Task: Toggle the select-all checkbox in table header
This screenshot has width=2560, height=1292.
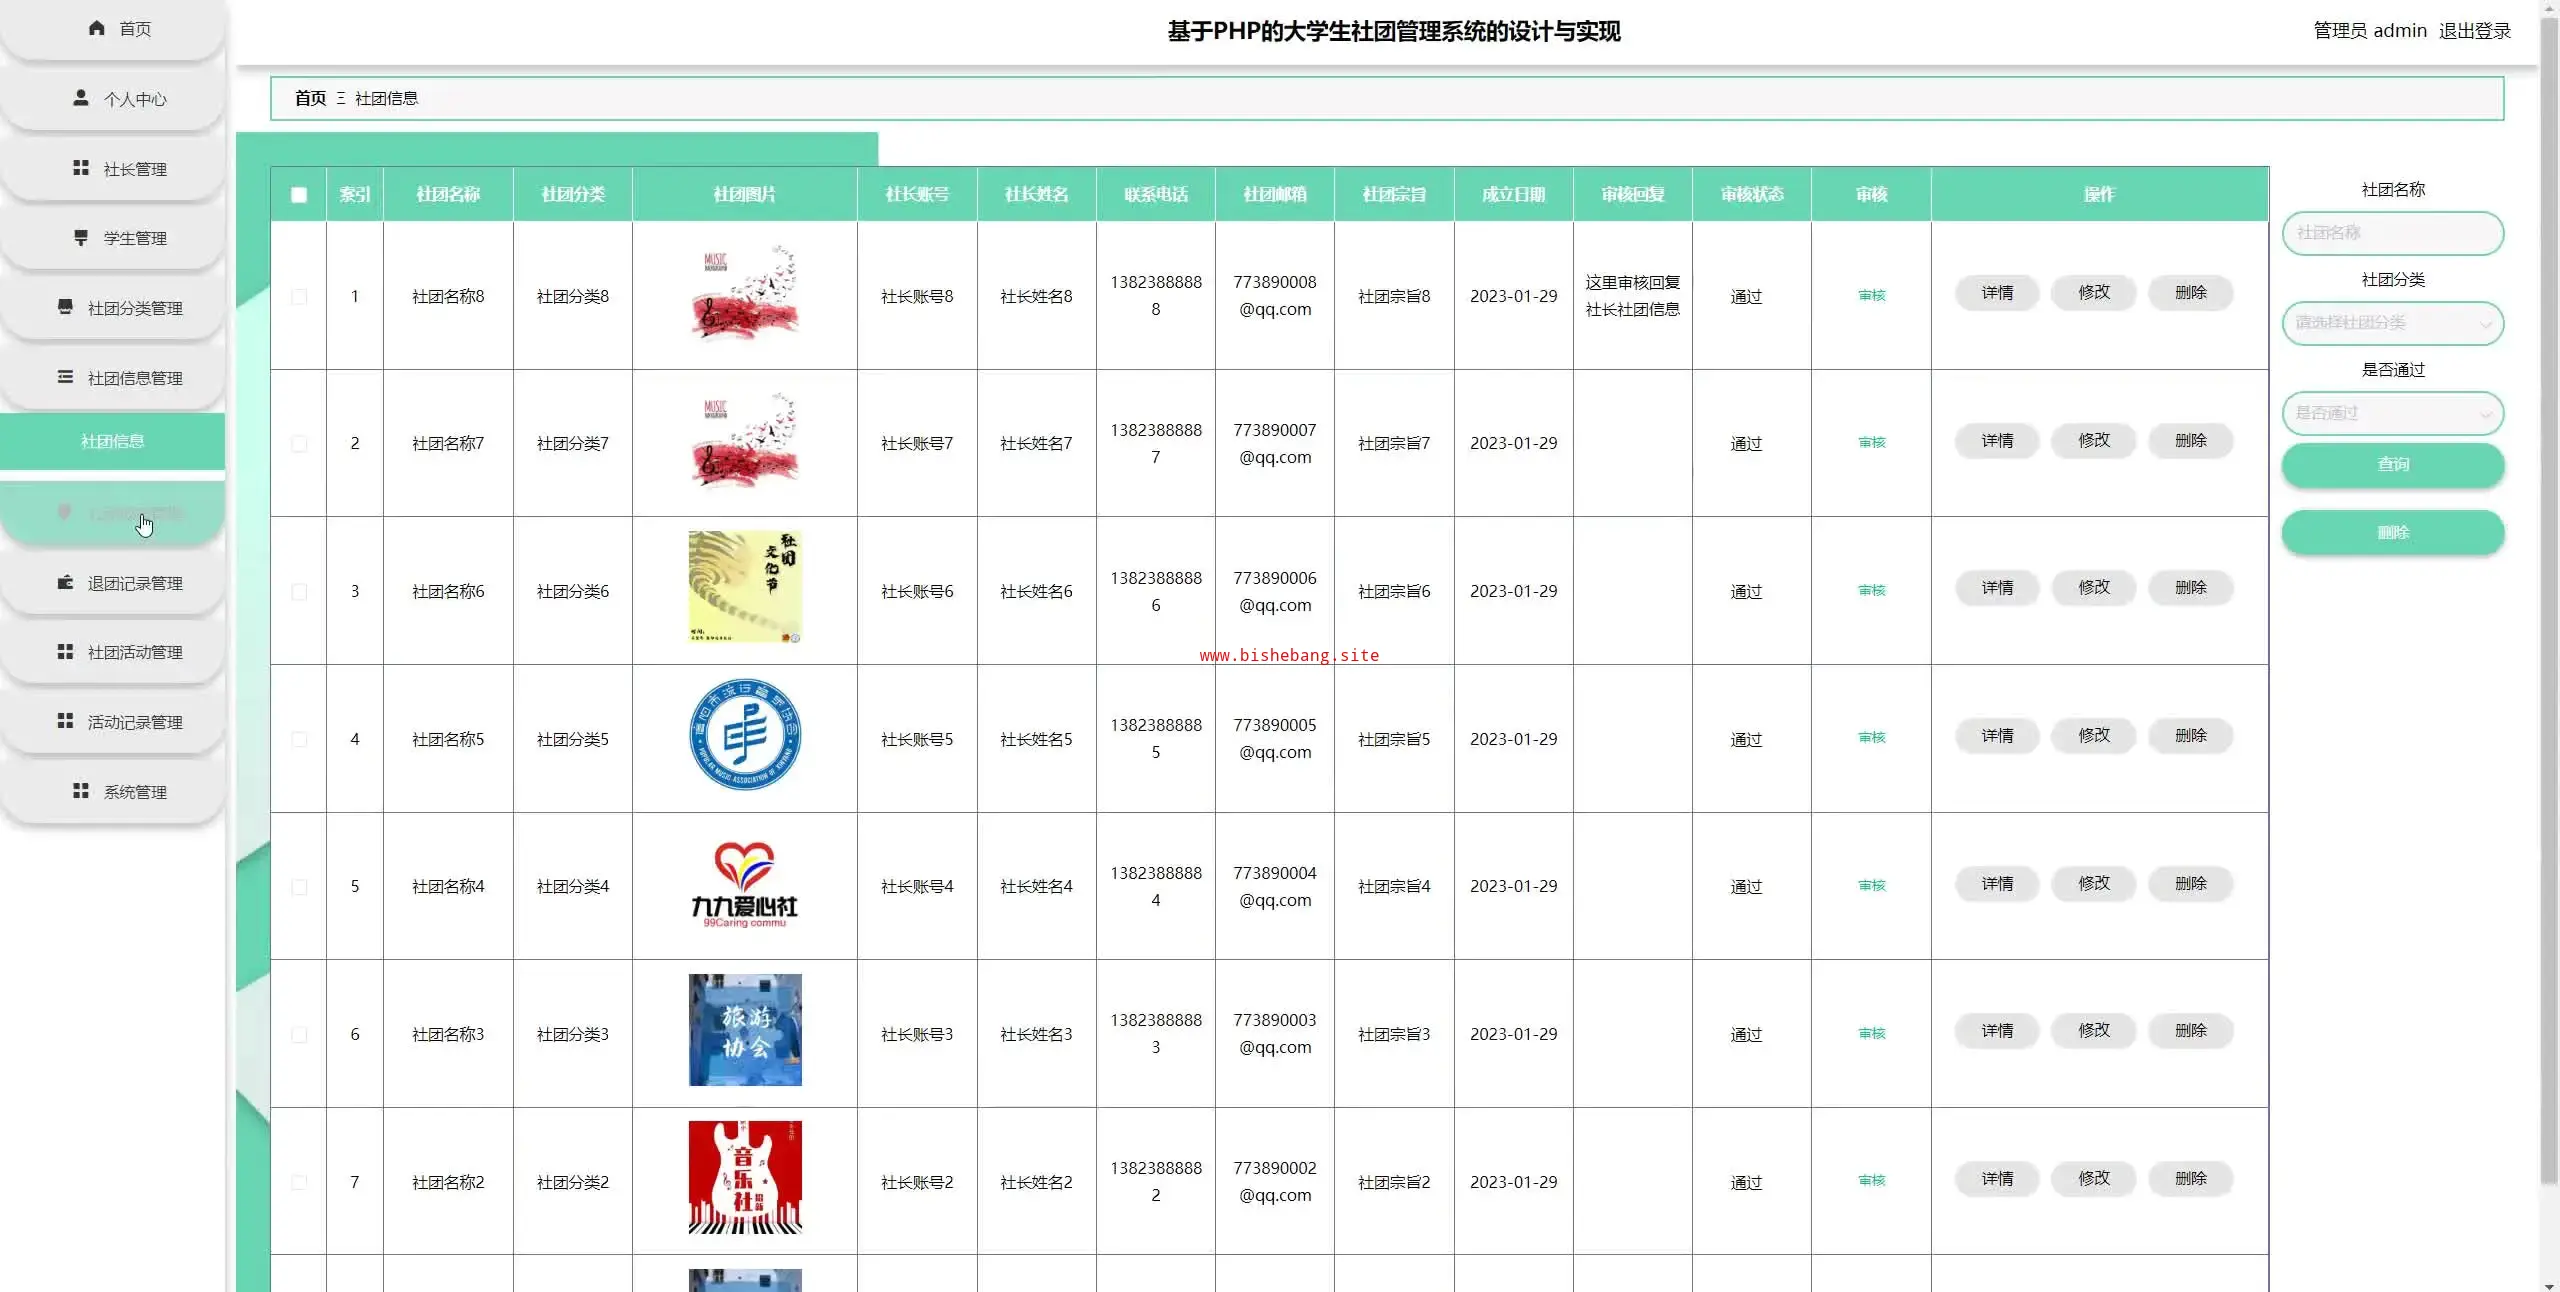Action: pyautogui.click(x=299, y=195)
